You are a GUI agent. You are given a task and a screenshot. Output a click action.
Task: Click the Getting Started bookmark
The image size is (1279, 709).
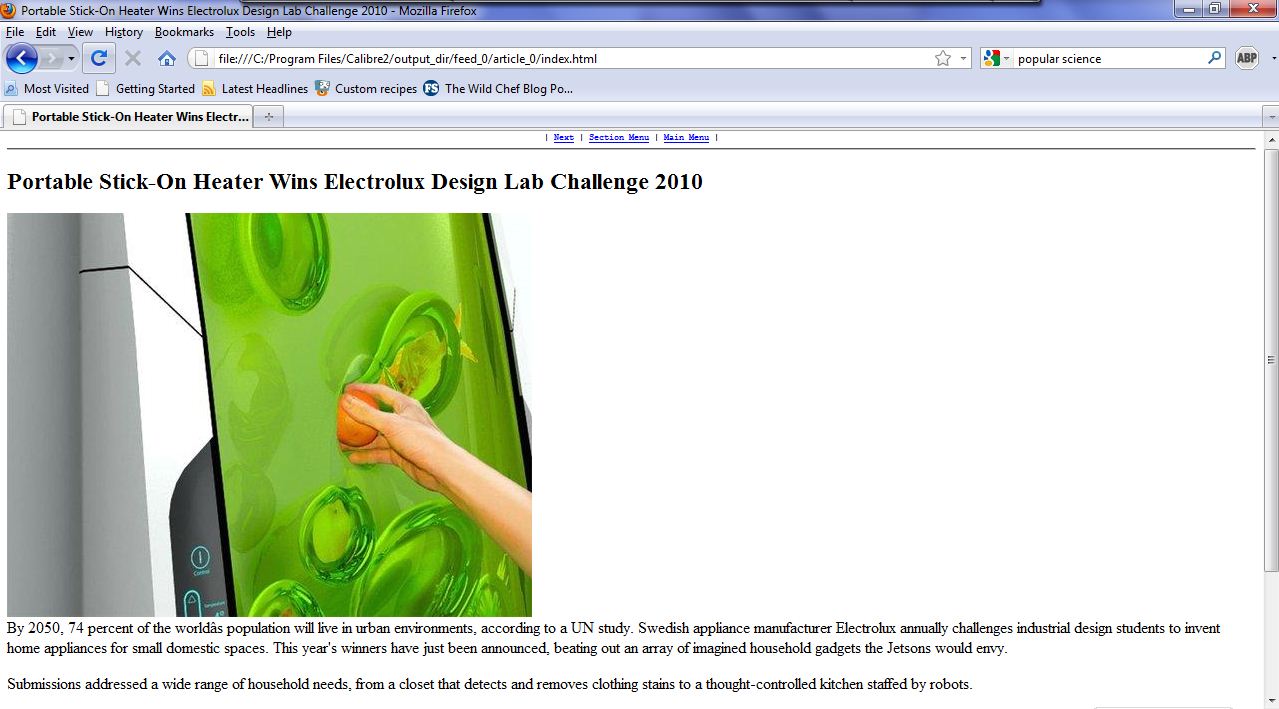pos(145,88)
